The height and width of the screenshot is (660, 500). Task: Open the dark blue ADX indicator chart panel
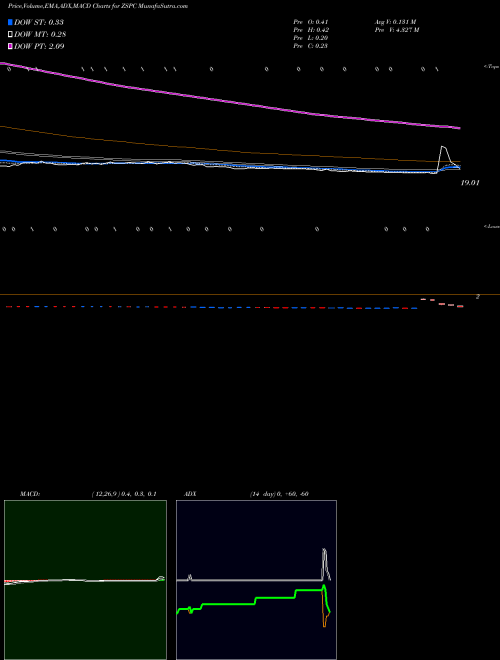(256, 580)
